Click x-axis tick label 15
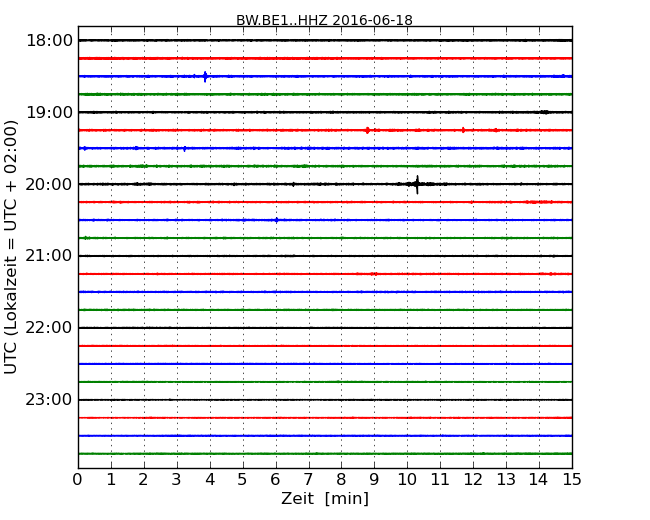The height and width of the screenshot is (520, 650). (572, 480)
